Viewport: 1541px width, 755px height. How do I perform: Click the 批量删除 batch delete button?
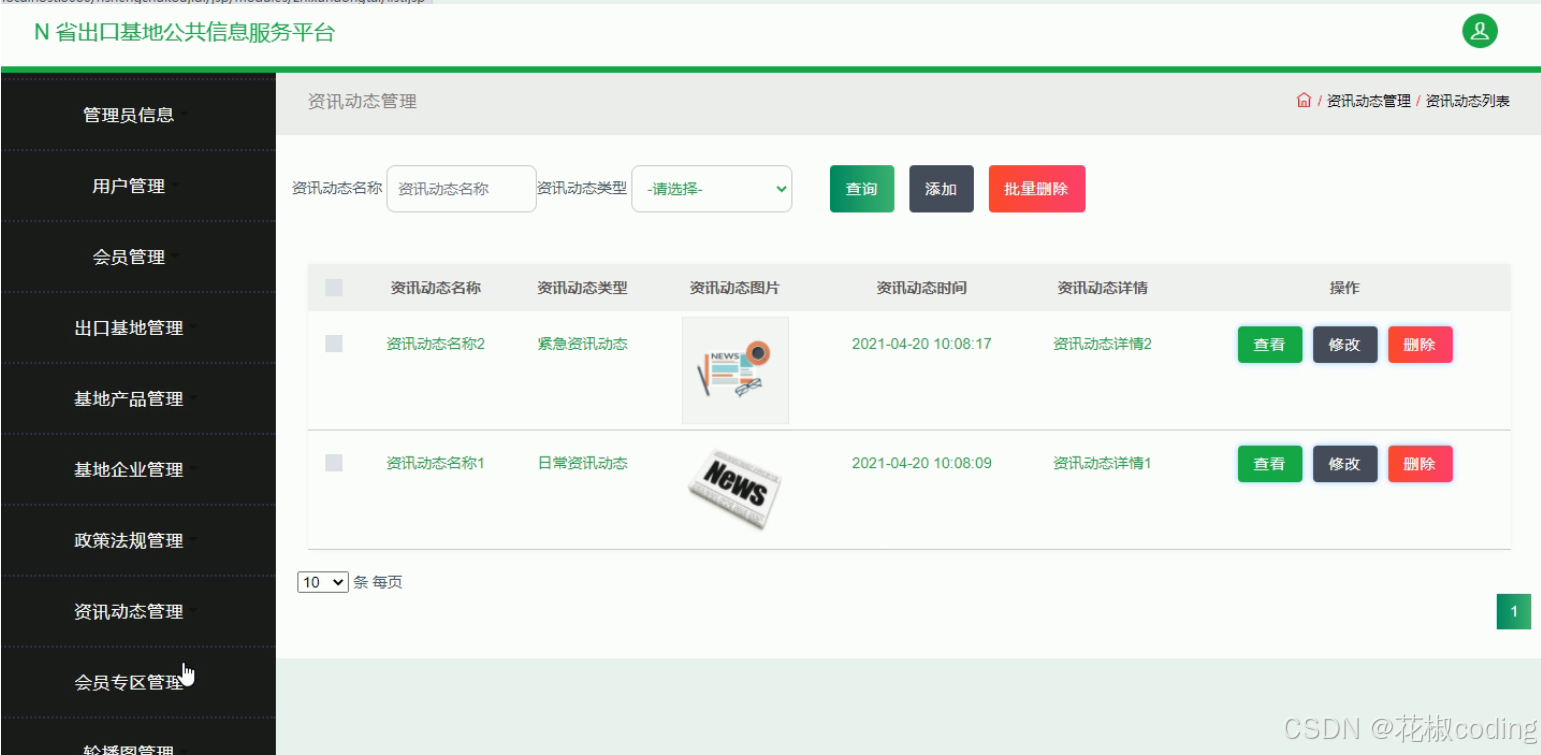click(1036, 188)
